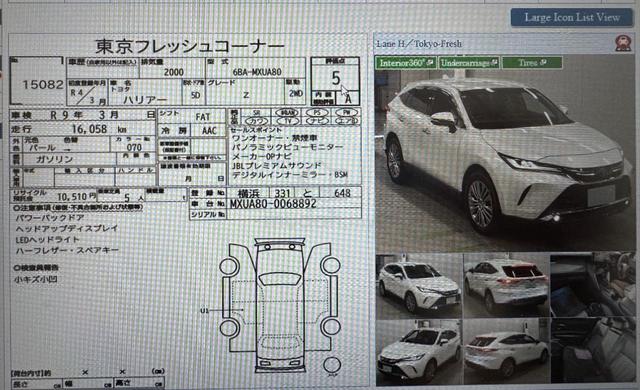Click the inspector report '小キズ小凹'
640x390 pixels.
coord(36,279)
